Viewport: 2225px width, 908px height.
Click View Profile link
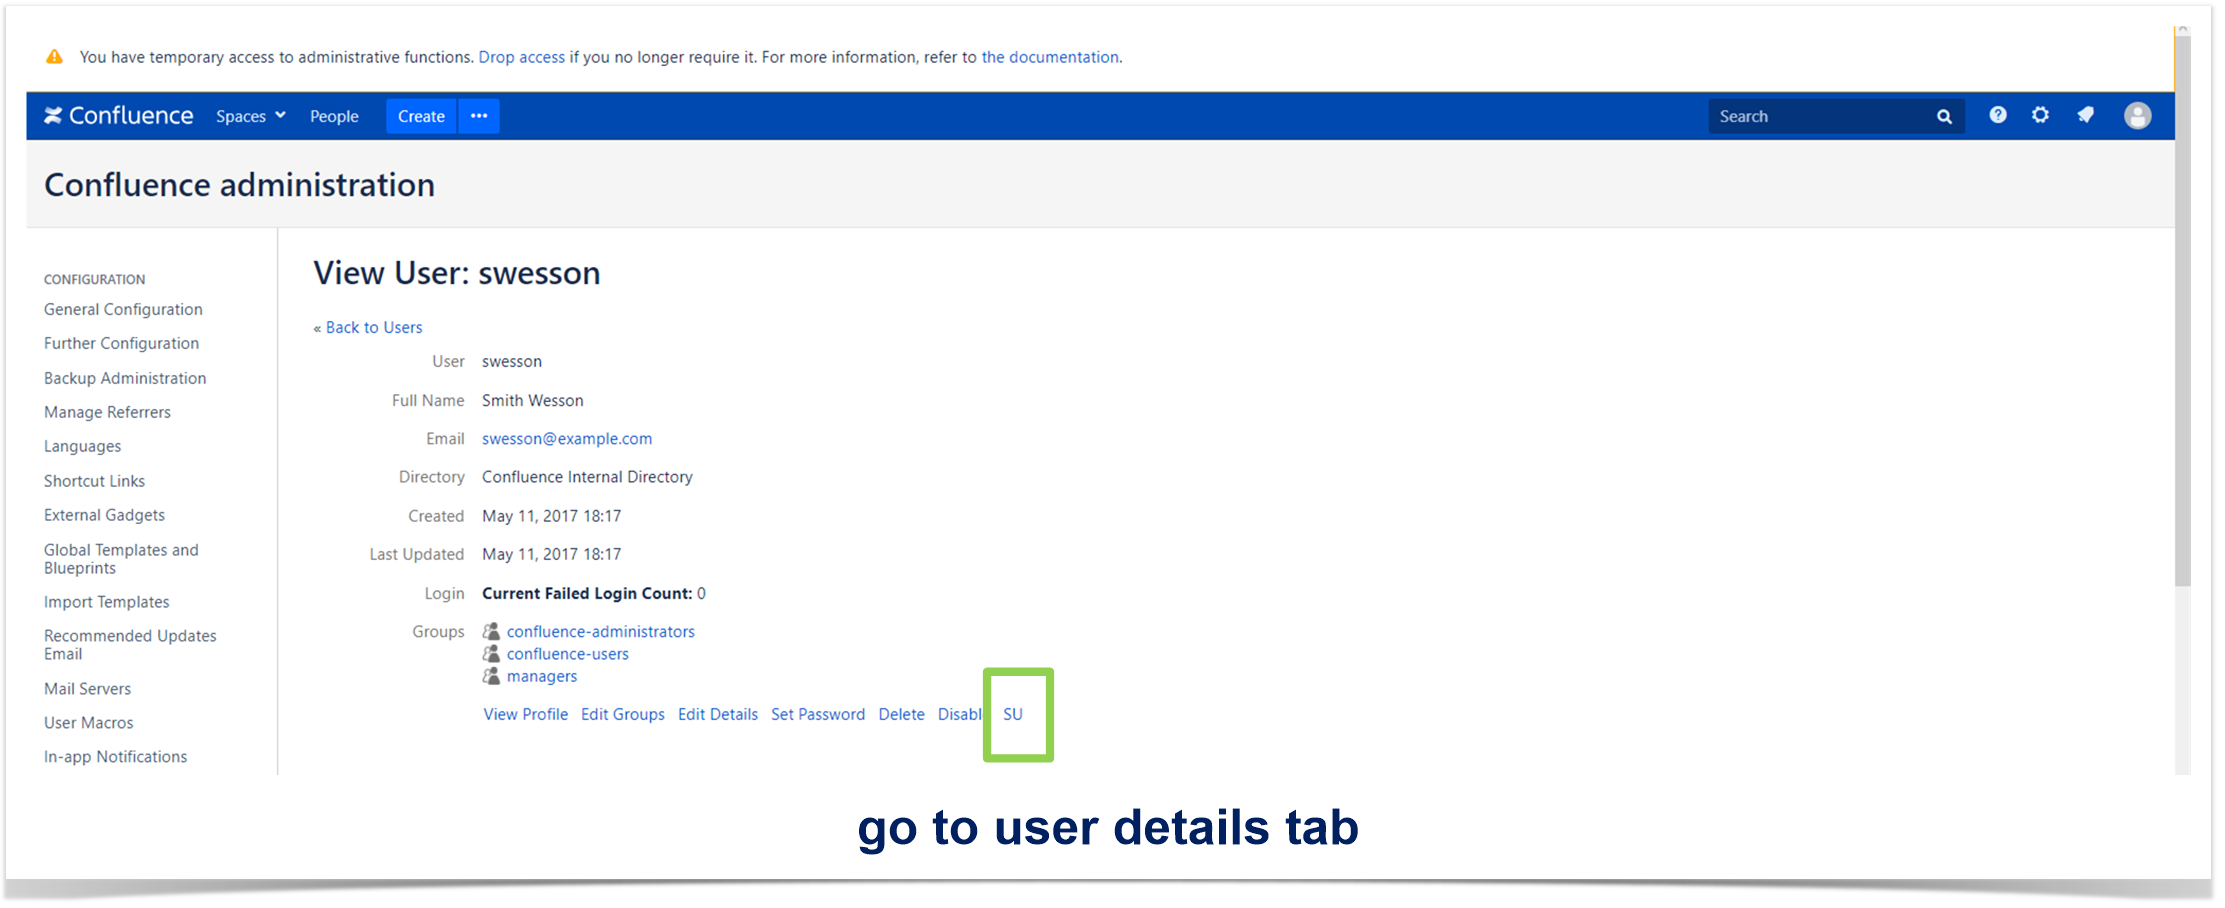click(x=526, y=714)
